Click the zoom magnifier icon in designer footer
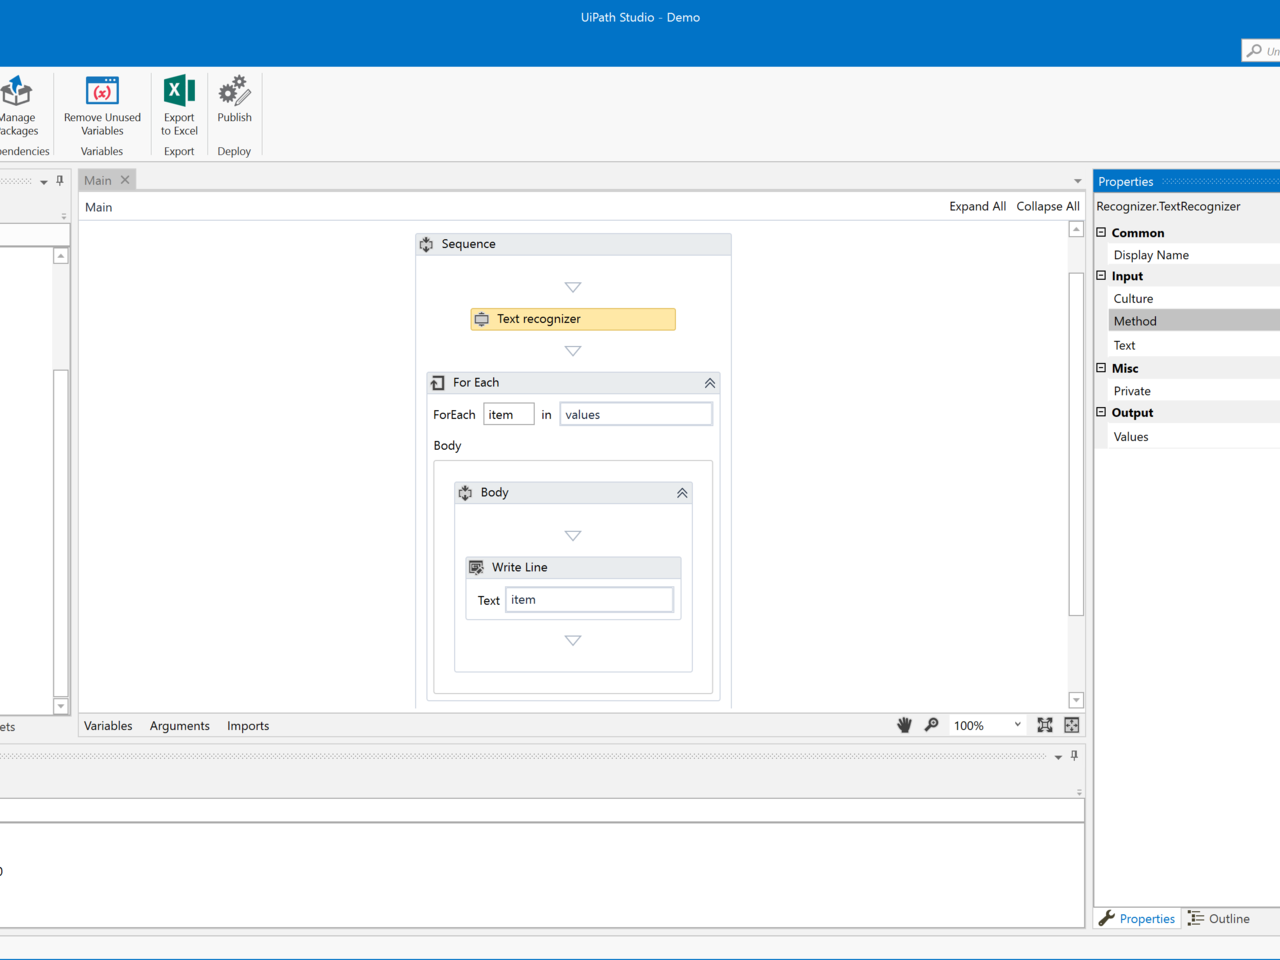1280x960 pixels. coord(932,725)
